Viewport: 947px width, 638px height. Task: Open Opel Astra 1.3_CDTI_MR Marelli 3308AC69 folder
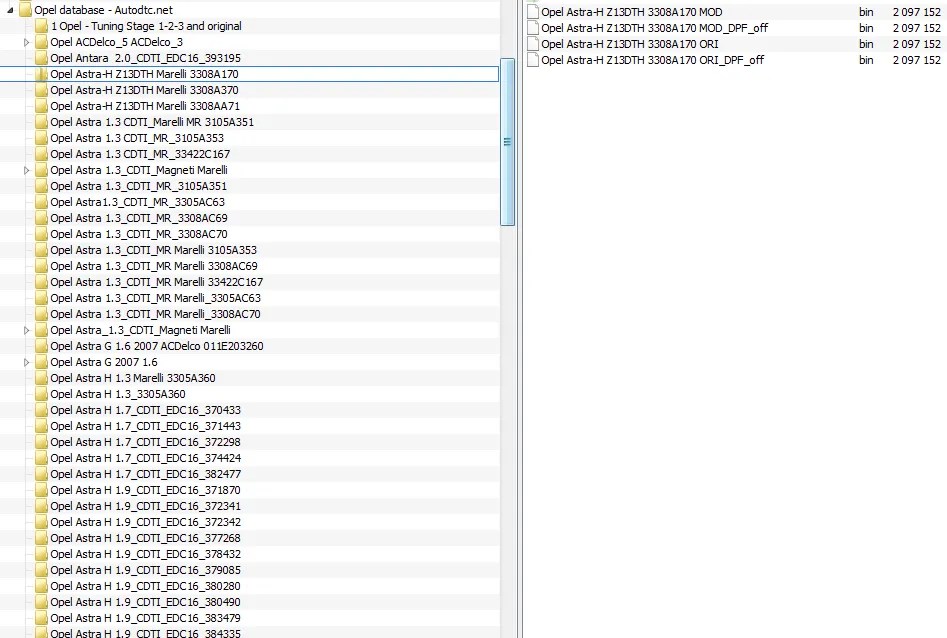tap(153, 266)
